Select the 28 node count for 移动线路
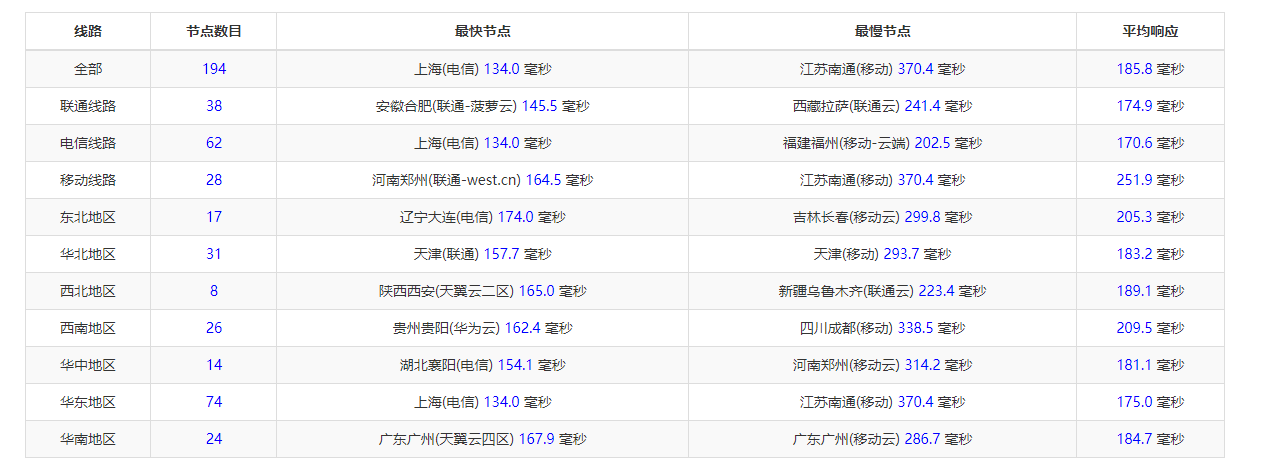The image size is (1277, 475). [213, 180]
